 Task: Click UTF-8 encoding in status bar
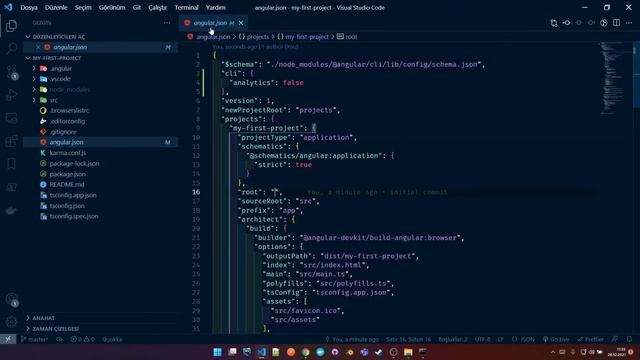click(x=482, y=339)
